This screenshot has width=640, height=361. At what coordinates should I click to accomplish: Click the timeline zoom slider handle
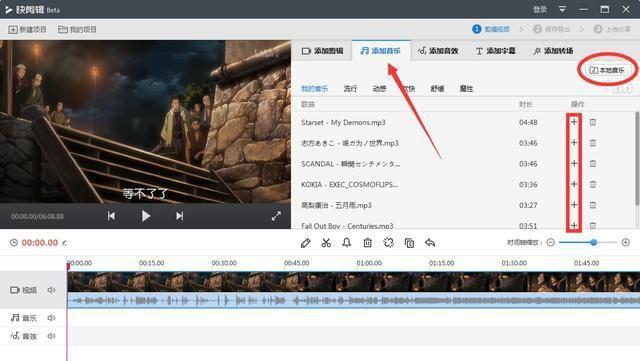pyautogui.click(x=593, y=243)
